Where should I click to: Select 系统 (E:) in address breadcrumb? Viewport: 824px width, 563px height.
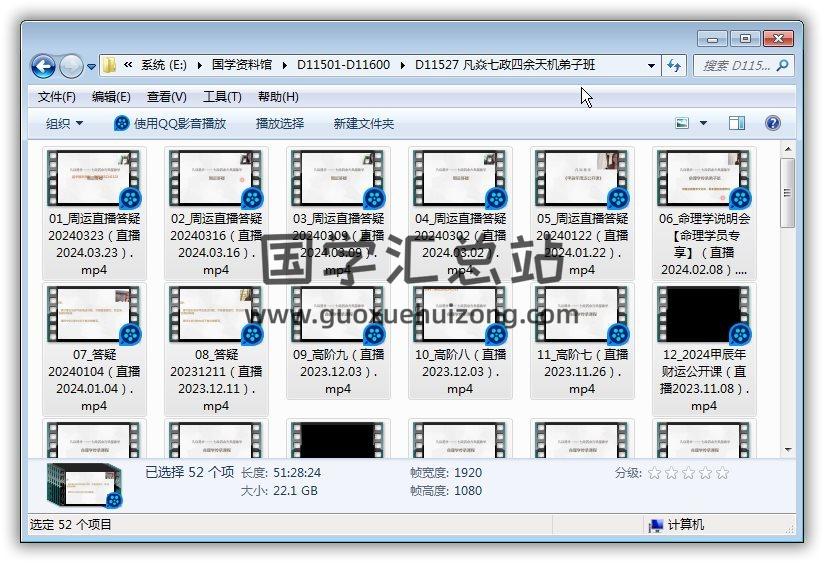tap(163, 65)
